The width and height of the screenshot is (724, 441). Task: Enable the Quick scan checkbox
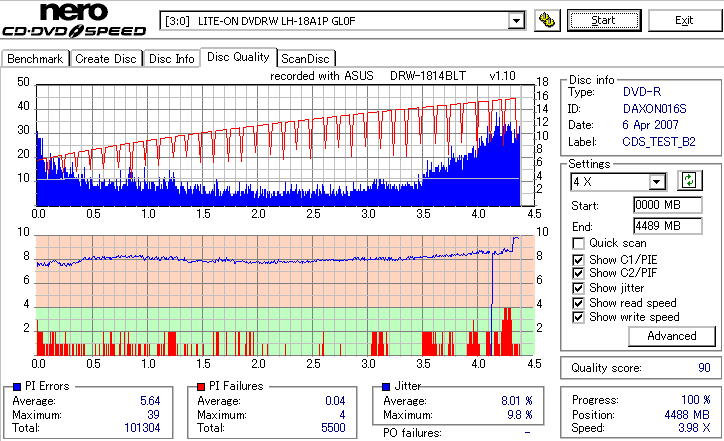[x=578, y=243]
